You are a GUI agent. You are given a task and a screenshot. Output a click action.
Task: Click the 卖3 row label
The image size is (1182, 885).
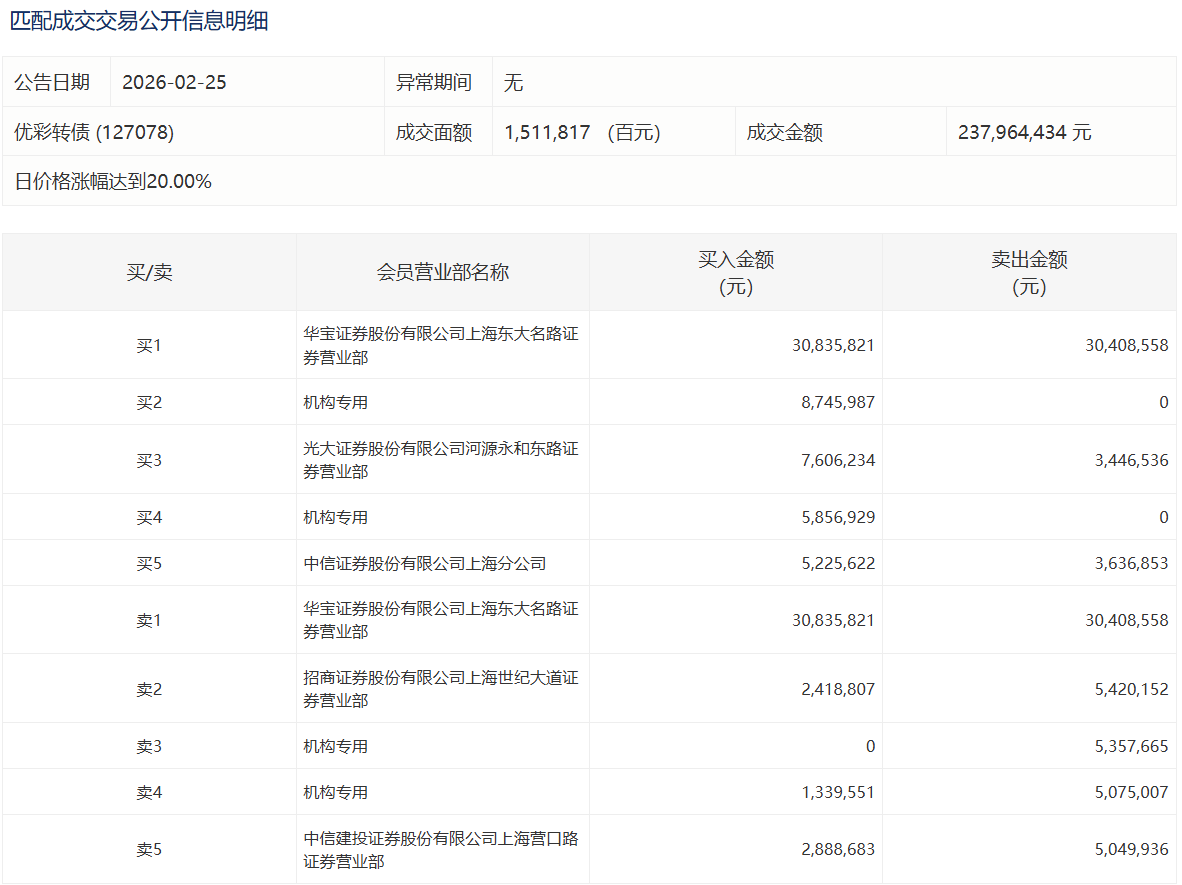click(149, 746)
